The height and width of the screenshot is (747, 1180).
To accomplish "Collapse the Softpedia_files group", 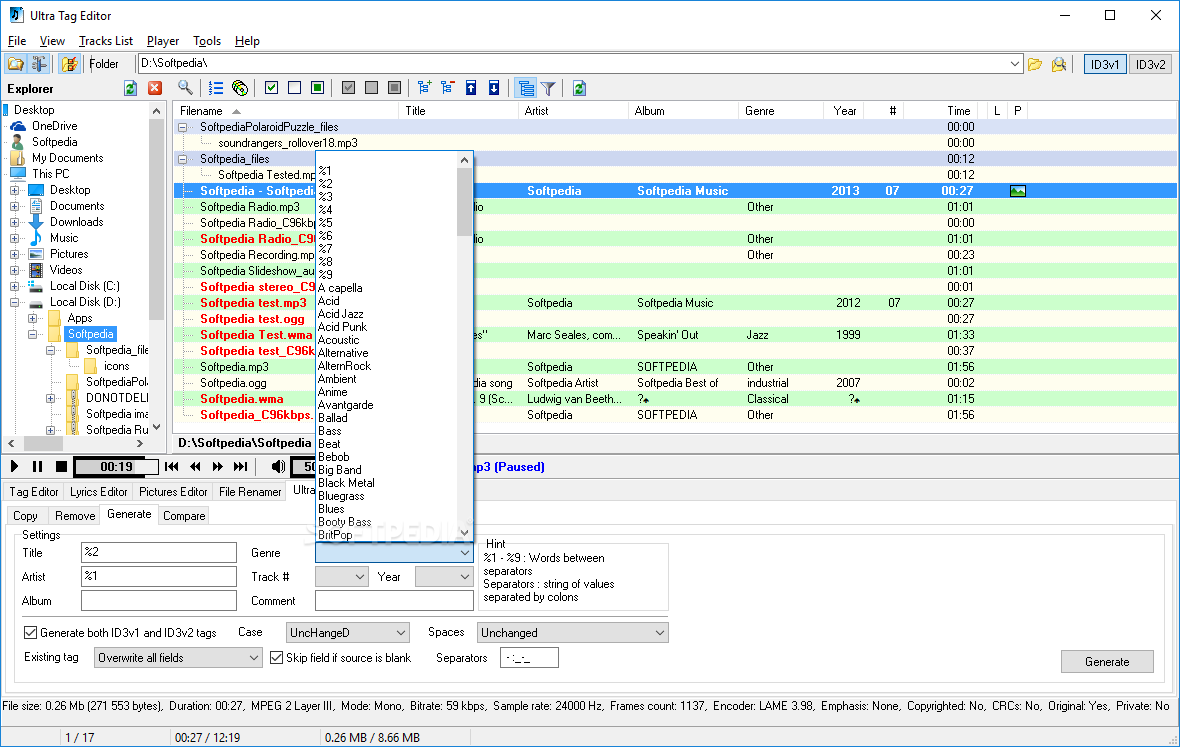I will (x=183, y=159).
